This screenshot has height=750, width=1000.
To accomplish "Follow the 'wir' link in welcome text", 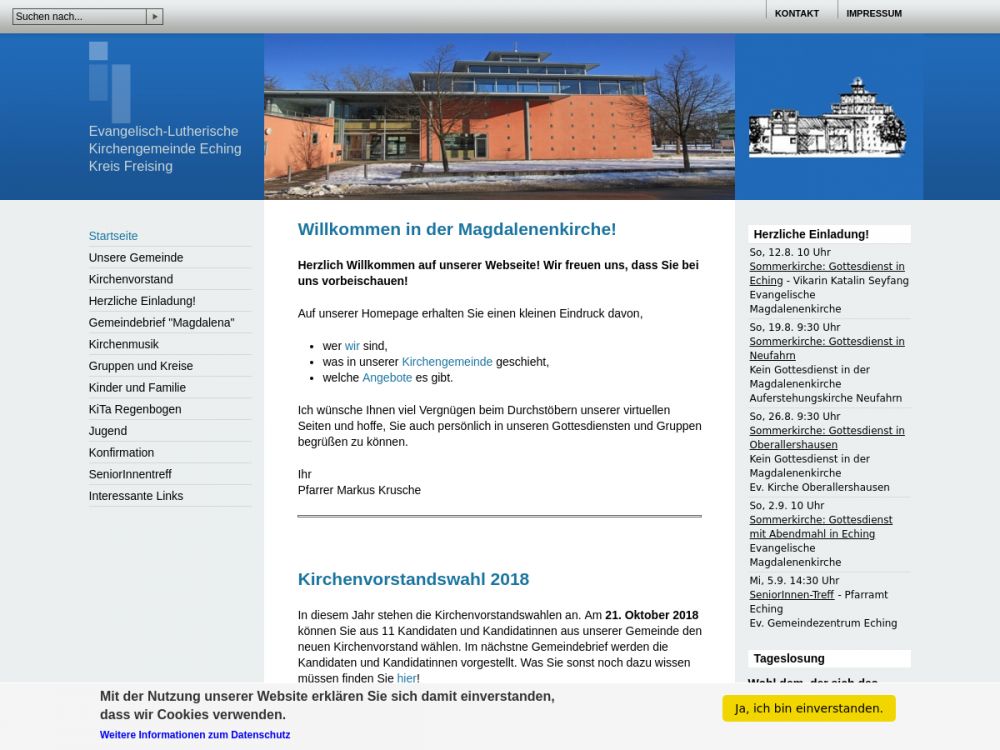I will click(x=352, y=346).
